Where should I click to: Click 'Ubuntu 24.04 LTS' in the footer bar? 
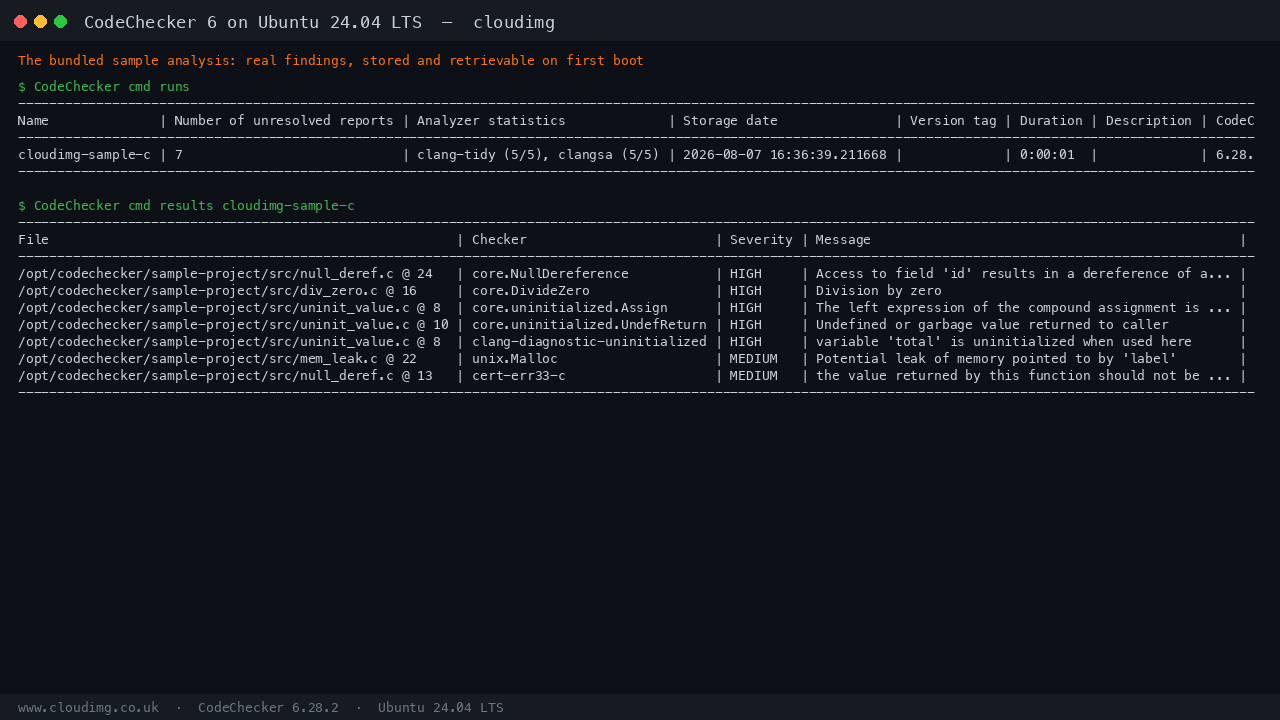click(x=441, y=708)
